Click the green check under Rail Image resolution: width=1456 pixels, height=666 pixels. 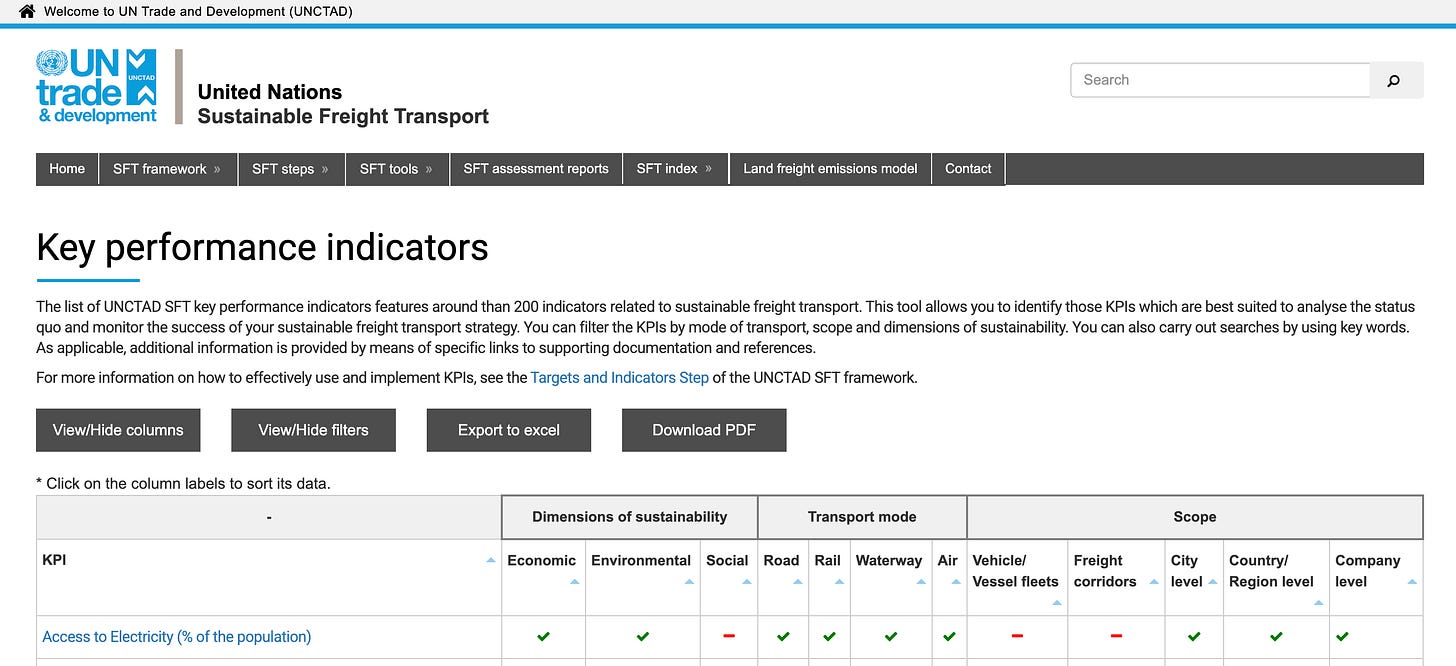[x=828, y=636]
